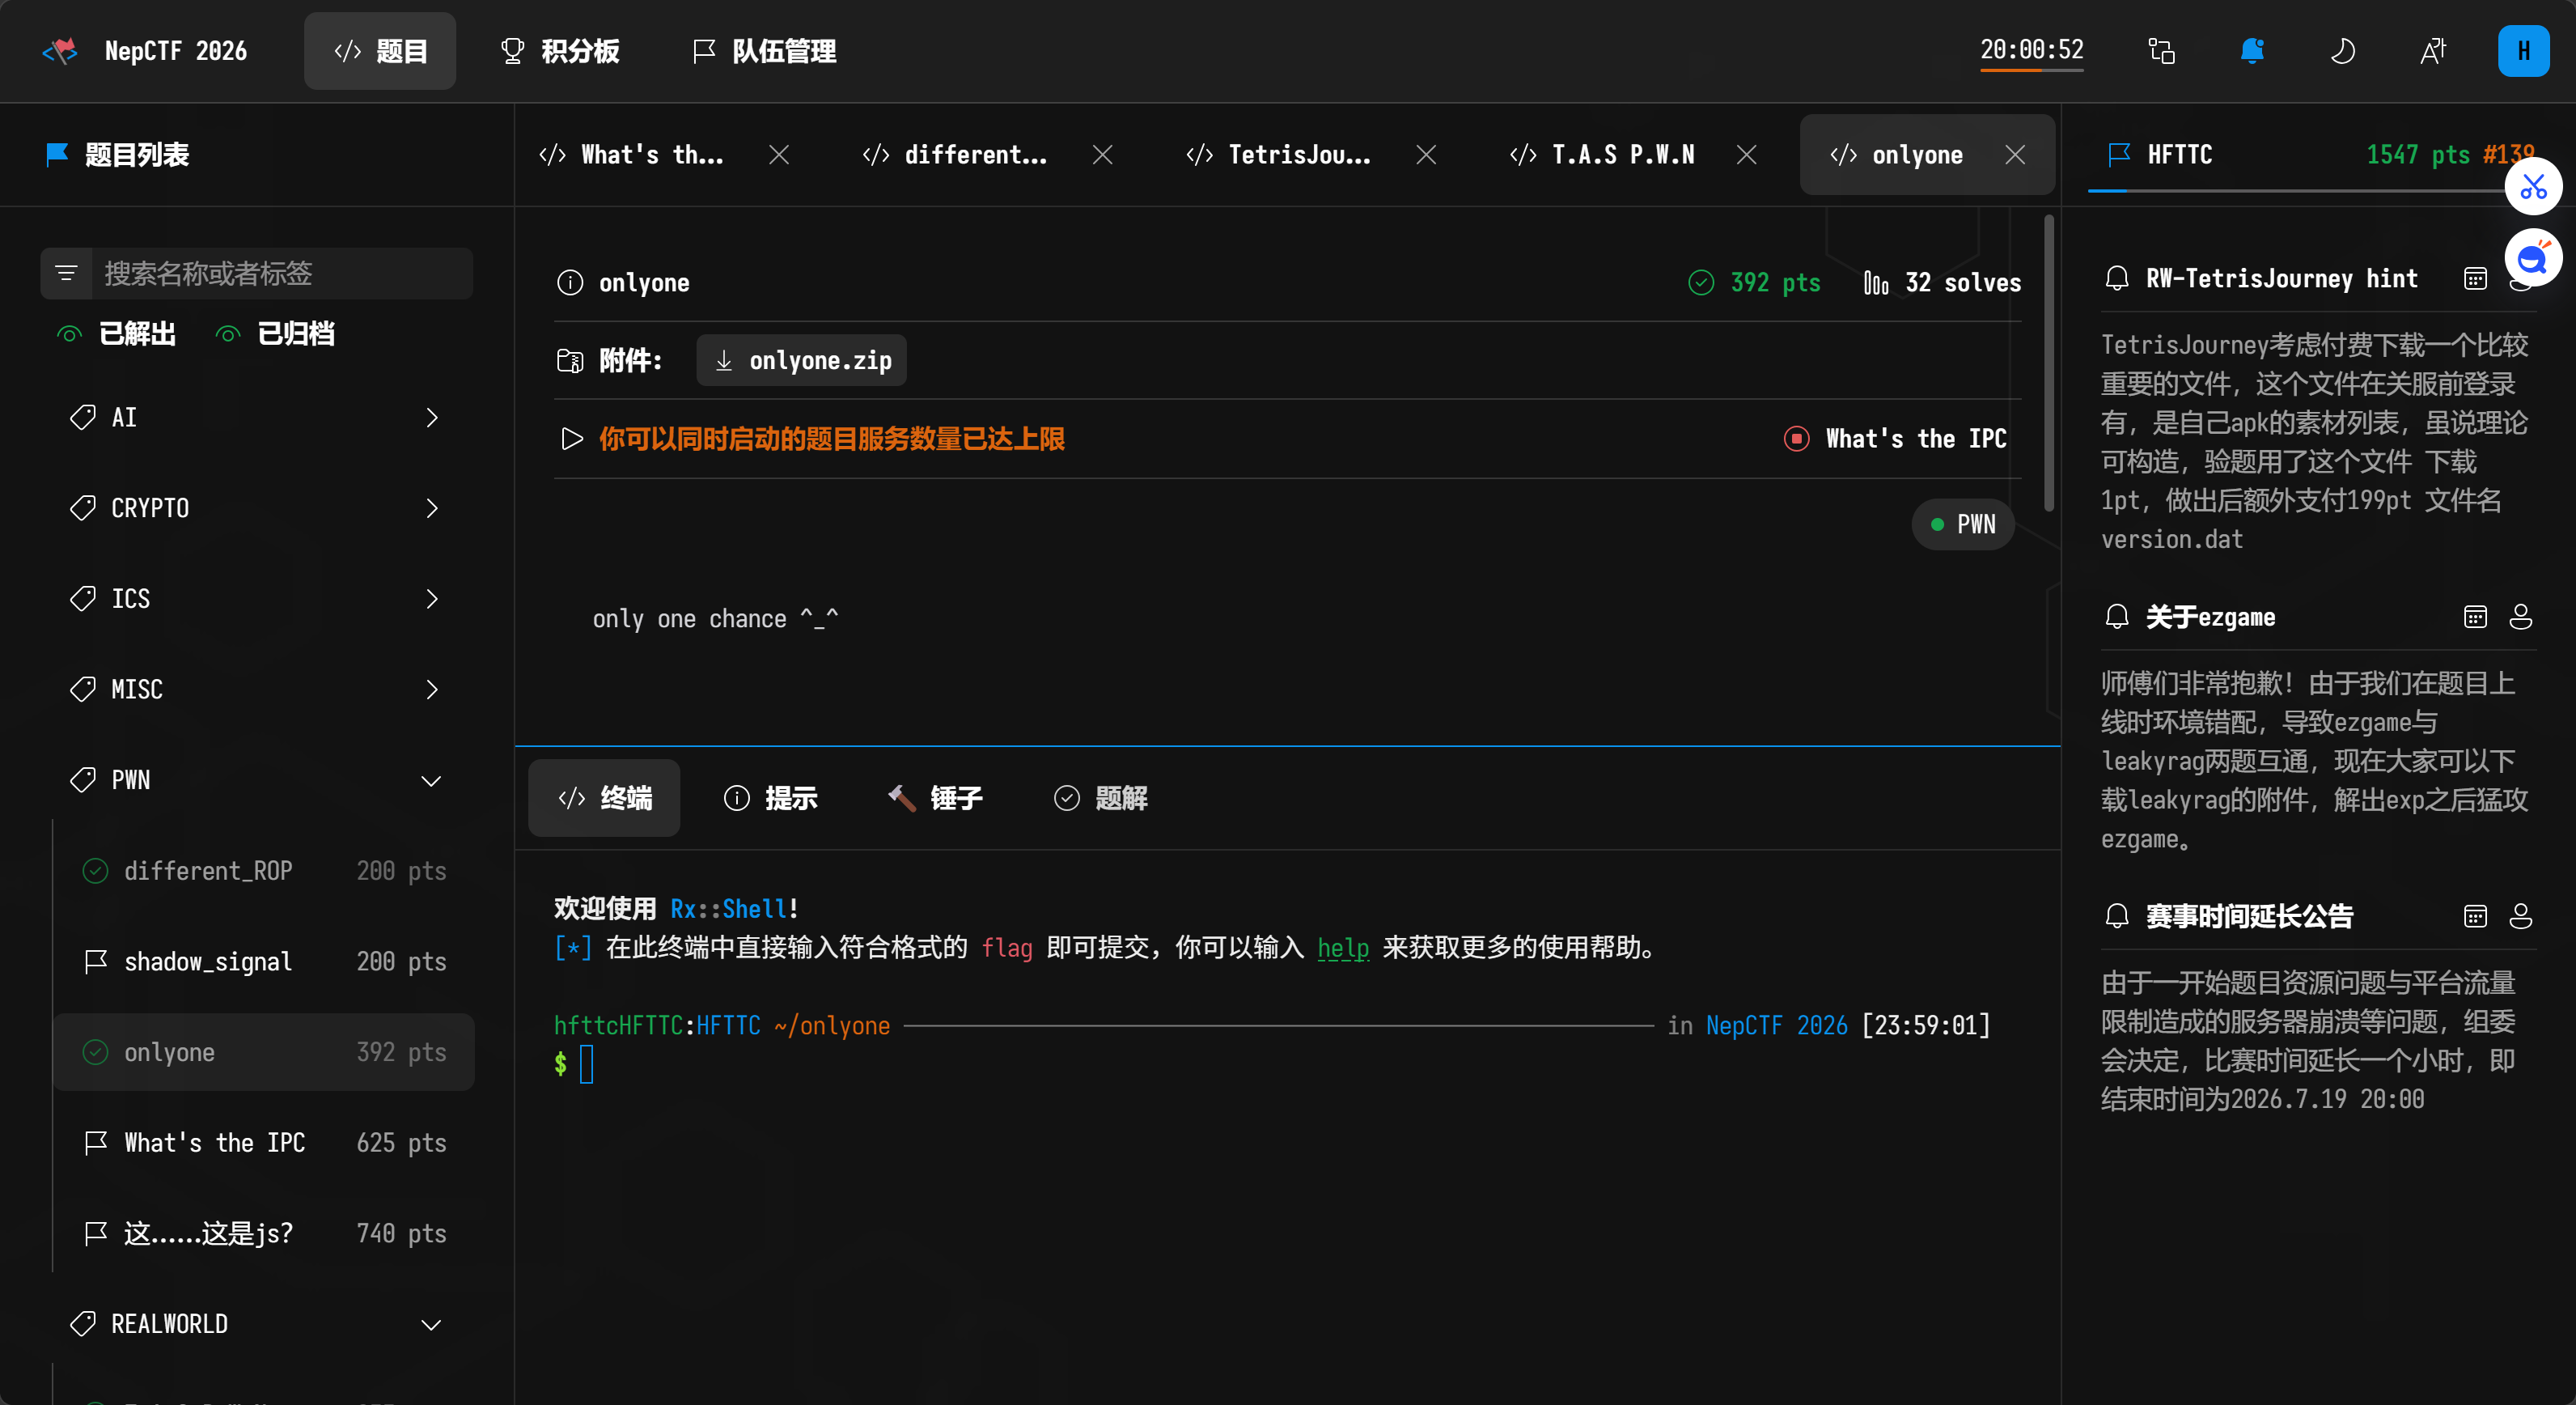Click the 20:00:52 countdown timer

pos(2031,50)
